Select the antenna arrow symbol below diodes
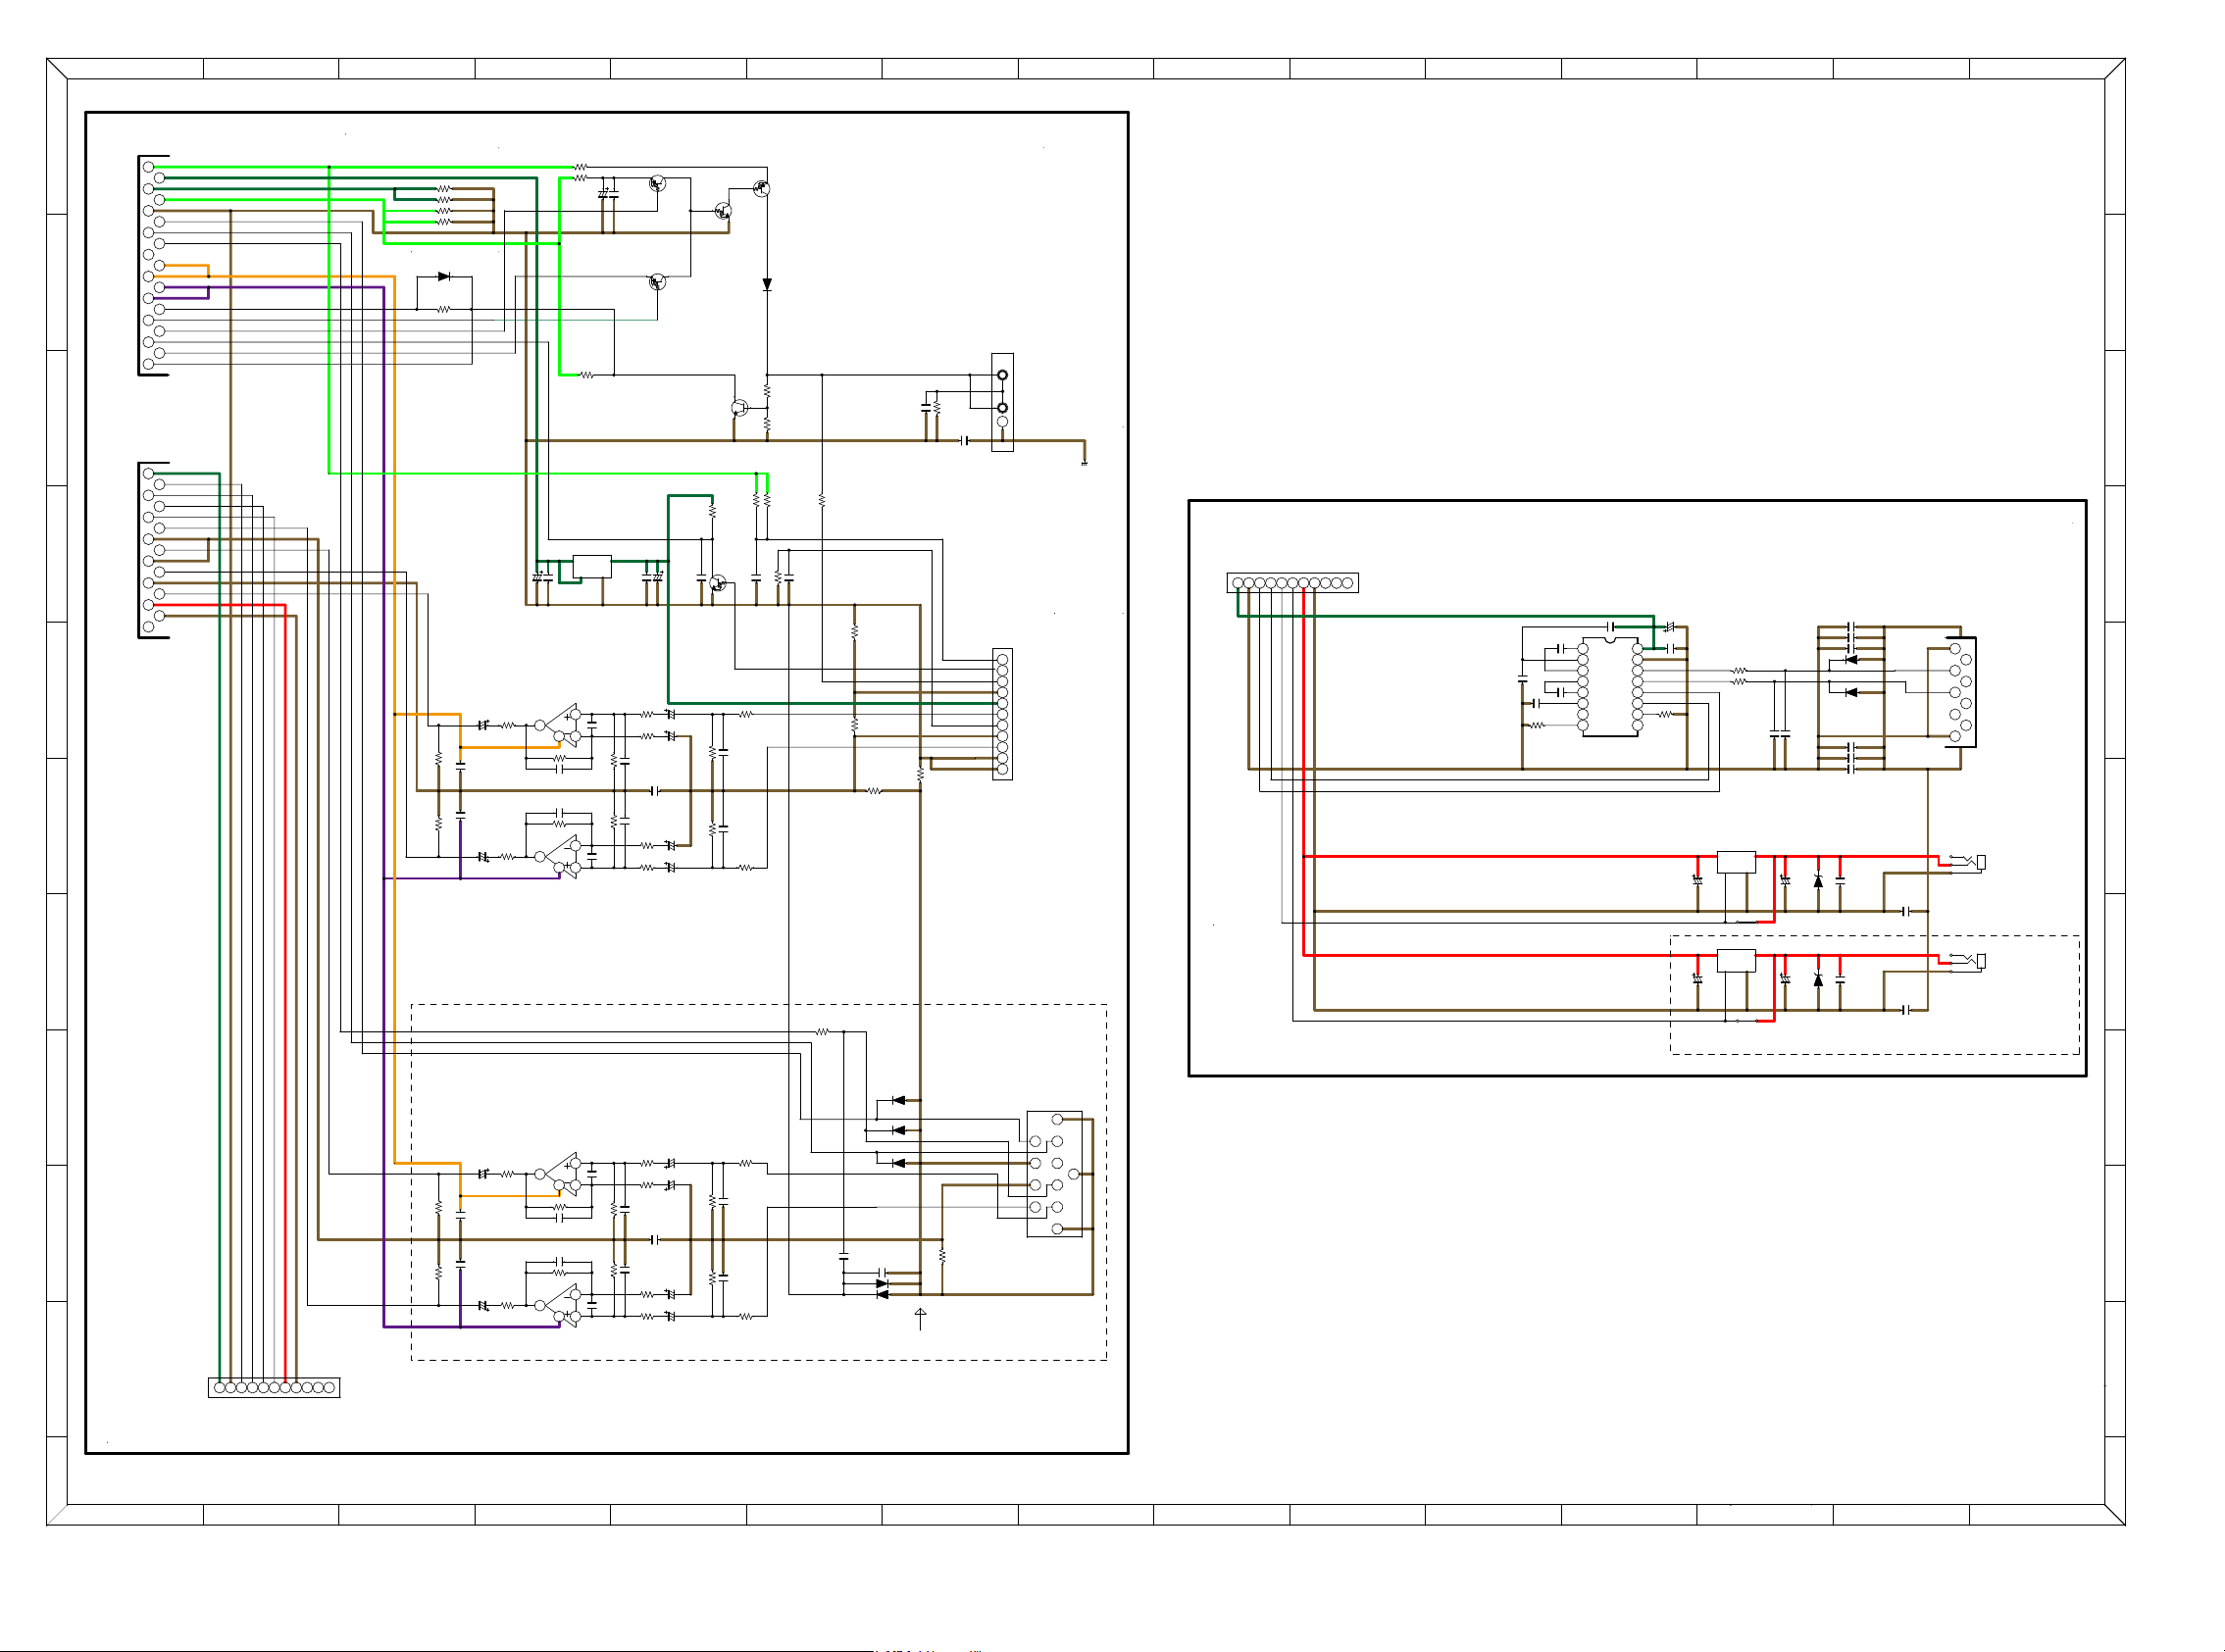 click(920, 1317)
